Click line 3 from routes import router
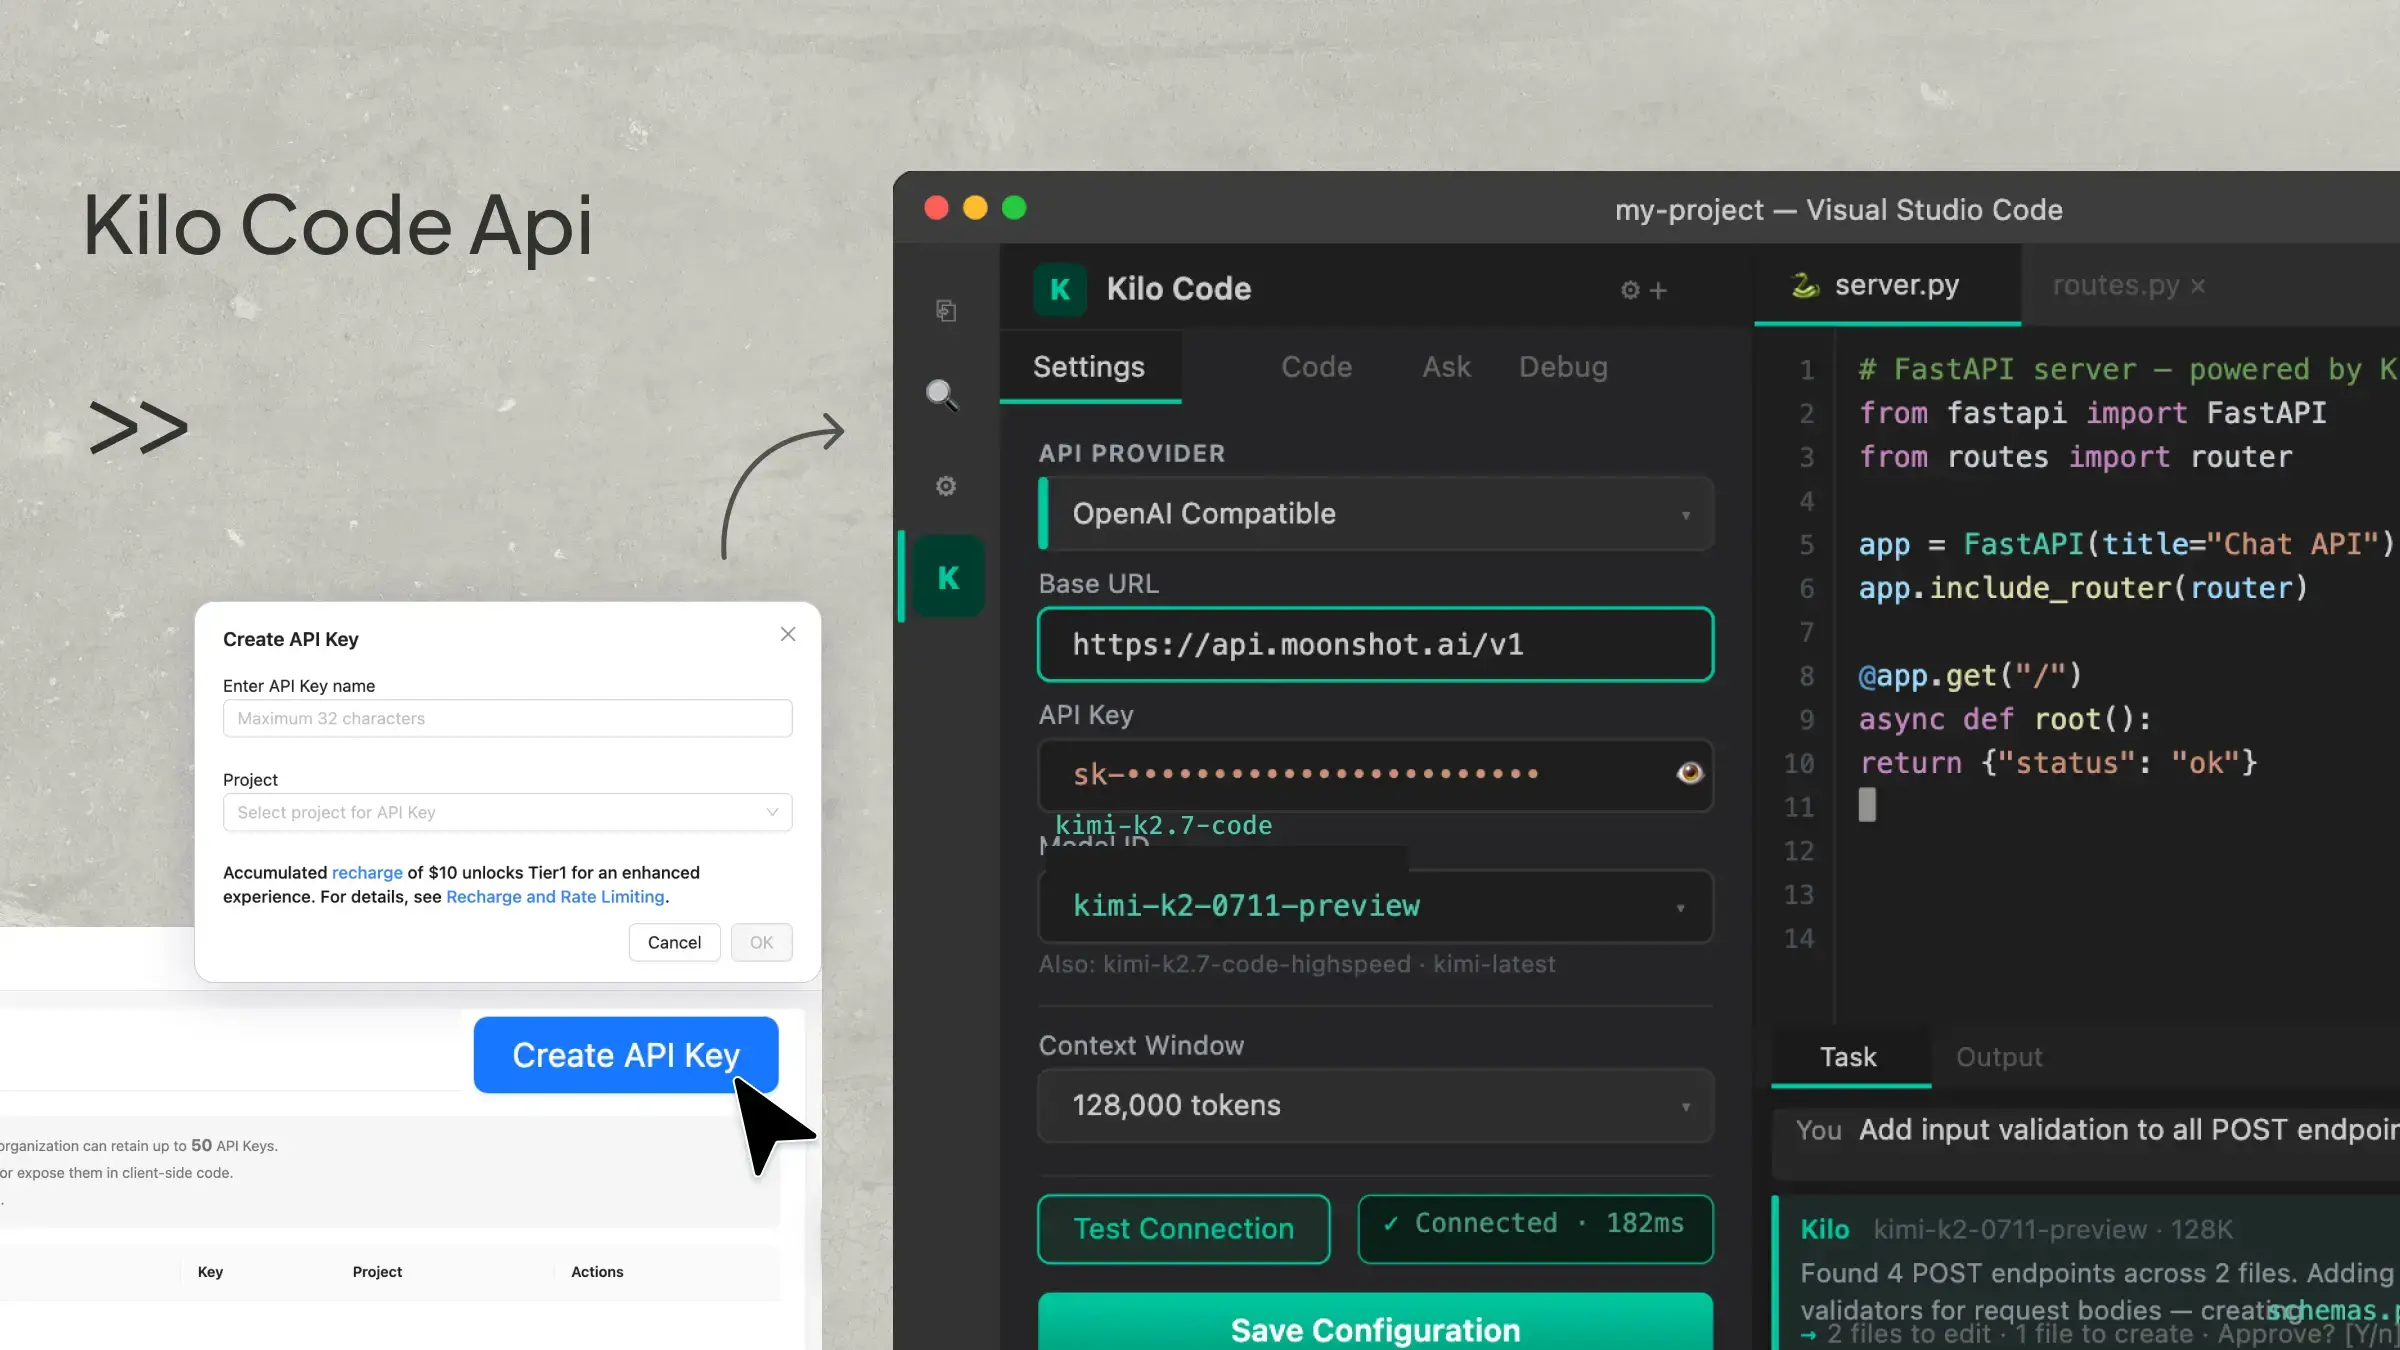The width and height of the screenshot is (2400, 1350). [2075, 457]
